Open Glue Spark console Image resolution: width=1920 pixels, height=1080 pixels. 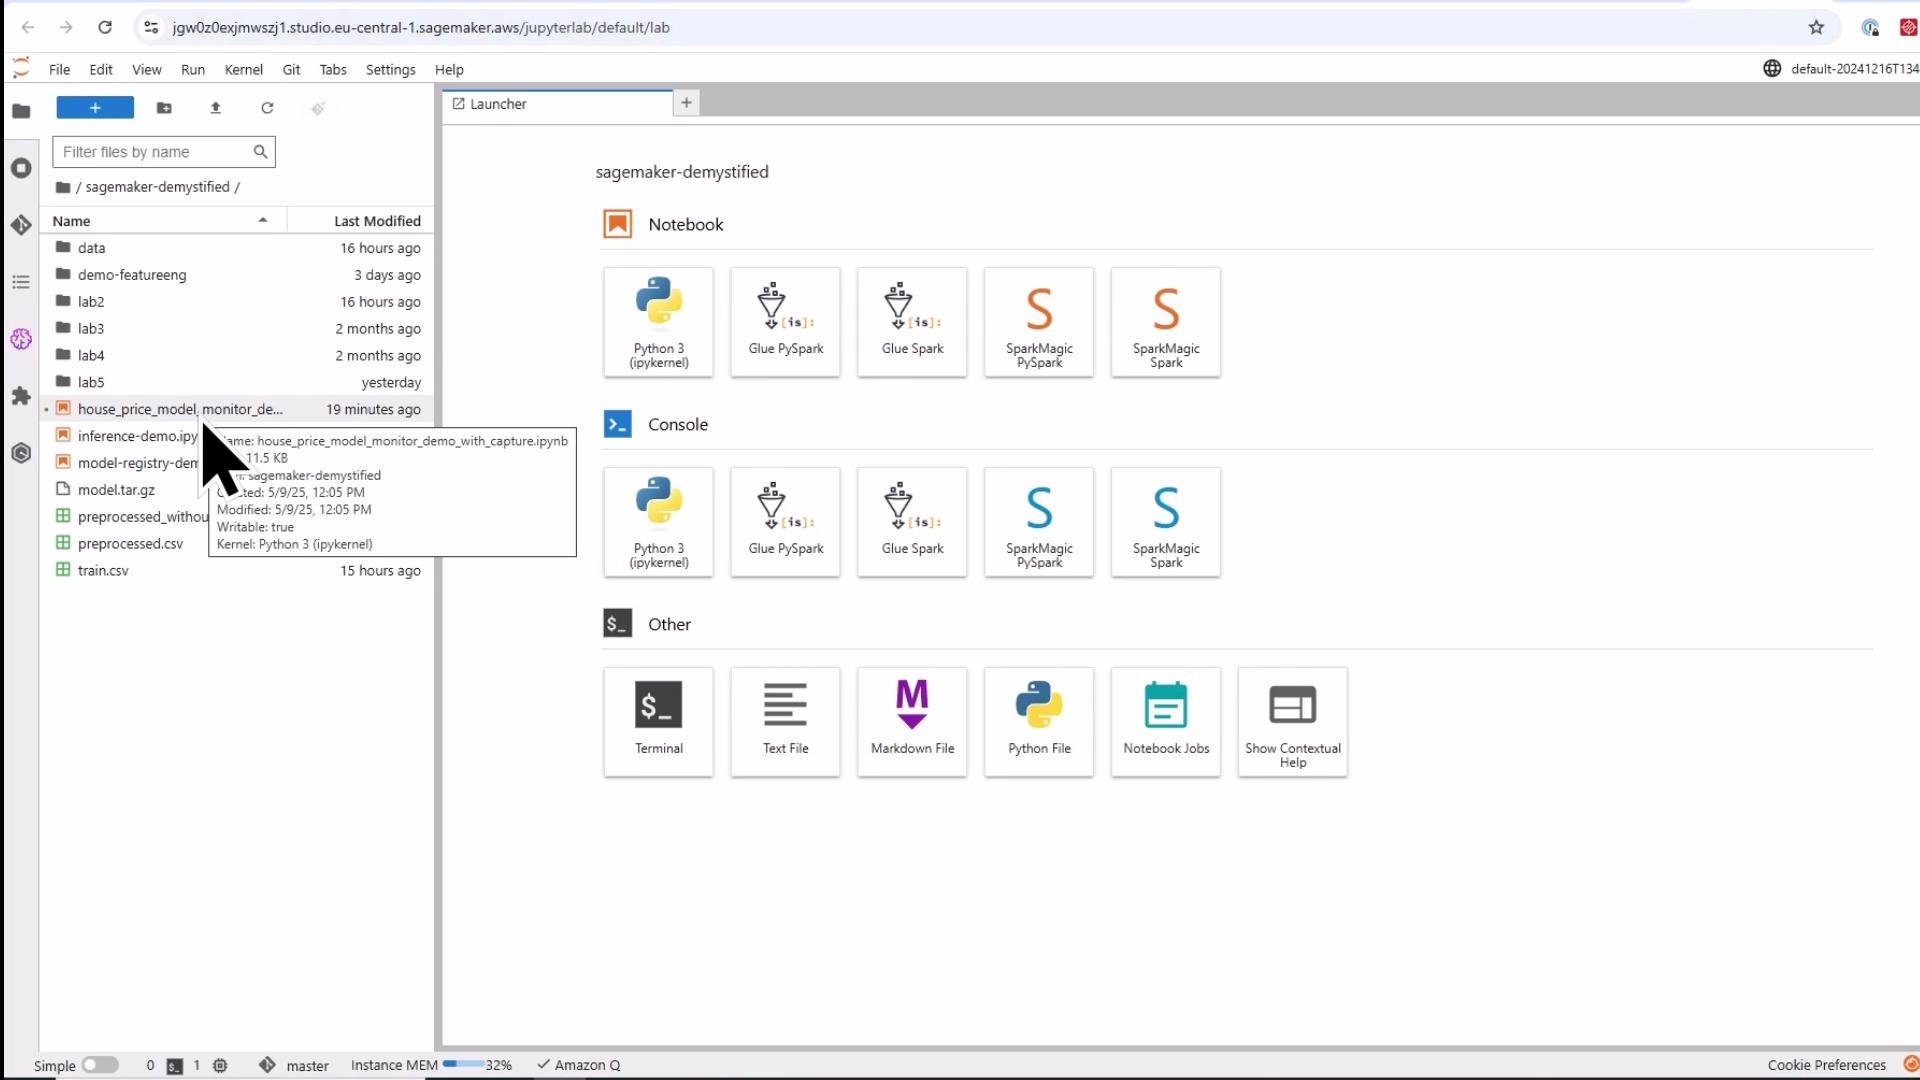(x=912, y=522)
